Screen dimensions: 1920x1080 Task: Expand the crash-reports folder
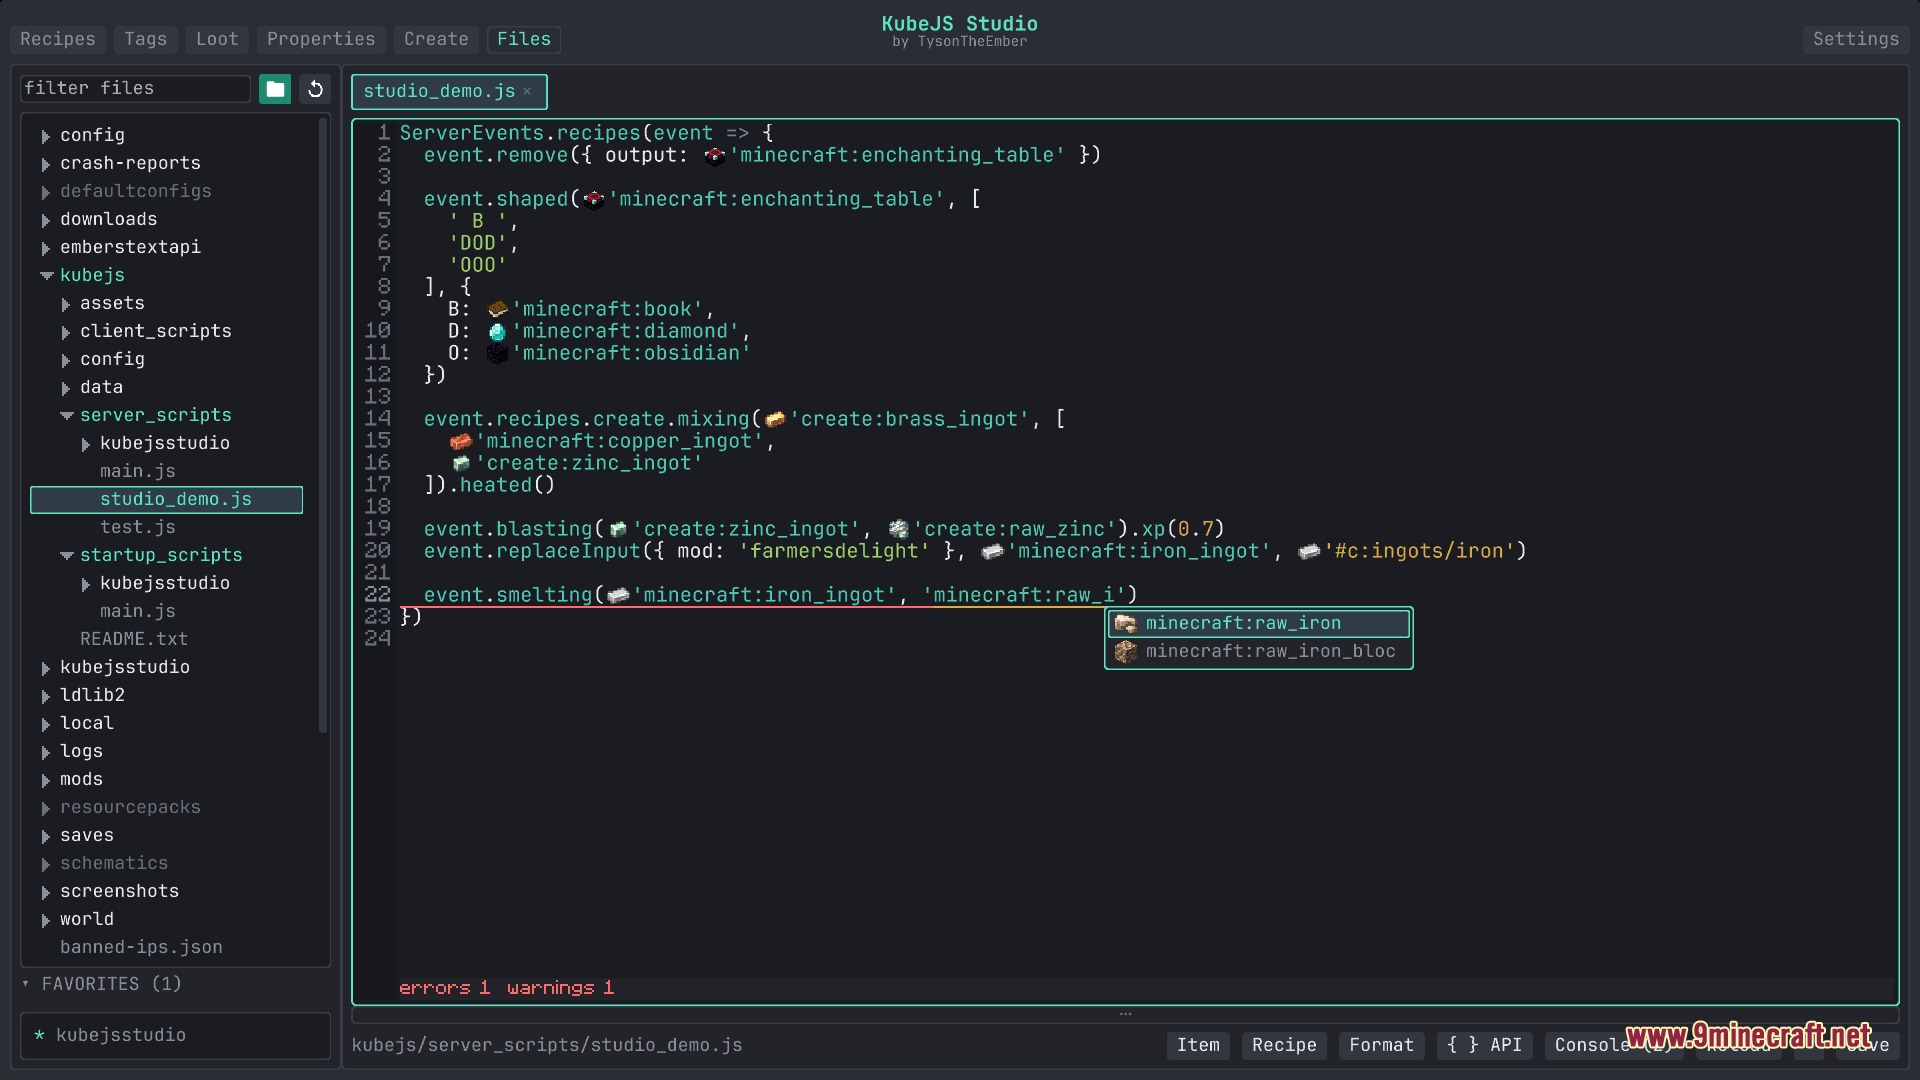click(x=46, y=164)
